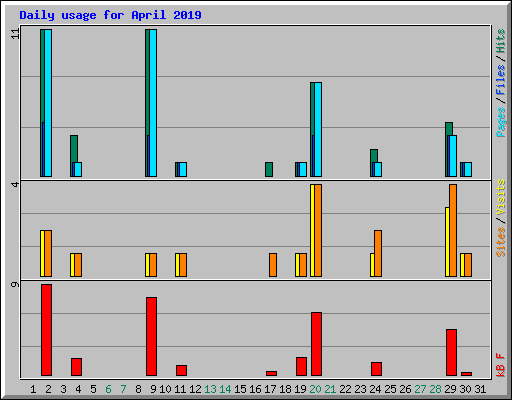The width and height of the screenshot is (512, 400).
Task: Click day 19 on the x-axis
Action: point(300,389)
